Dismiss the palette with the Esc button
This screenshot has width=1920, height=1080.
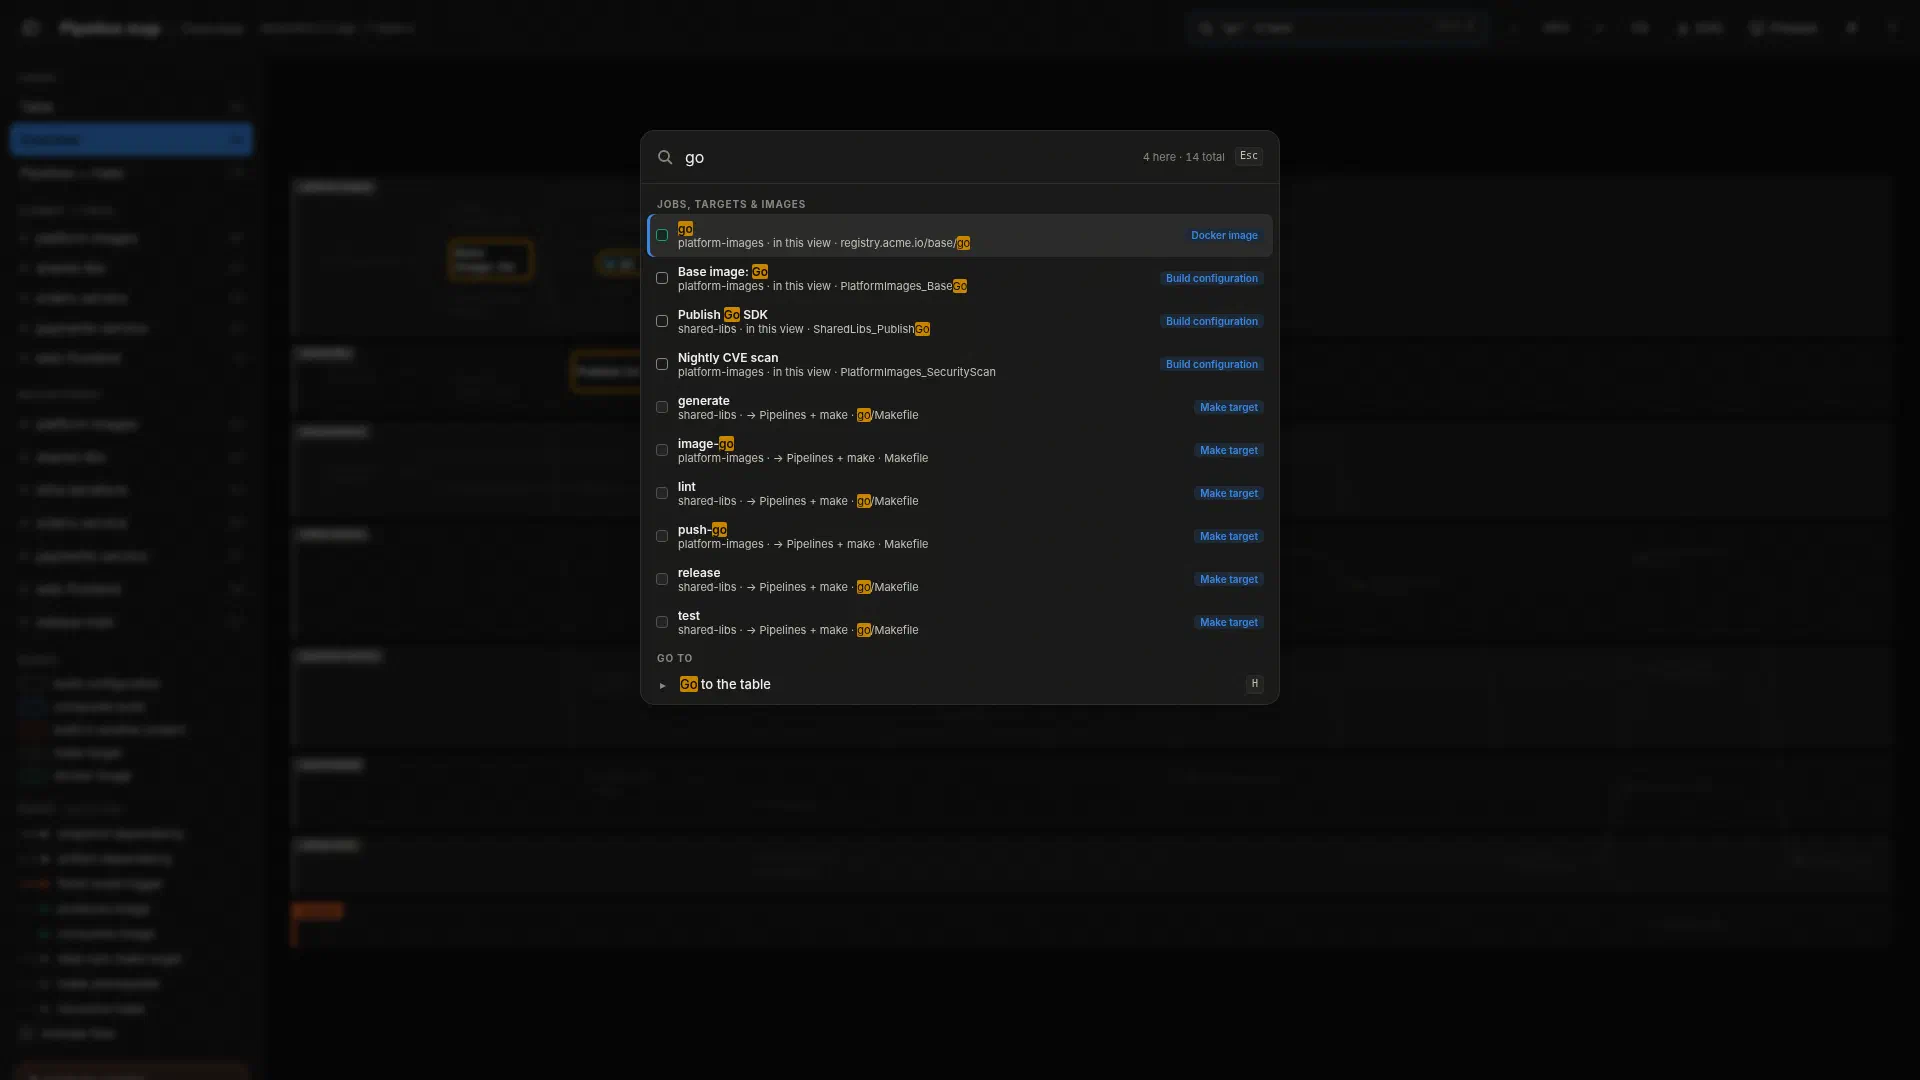1248,156
